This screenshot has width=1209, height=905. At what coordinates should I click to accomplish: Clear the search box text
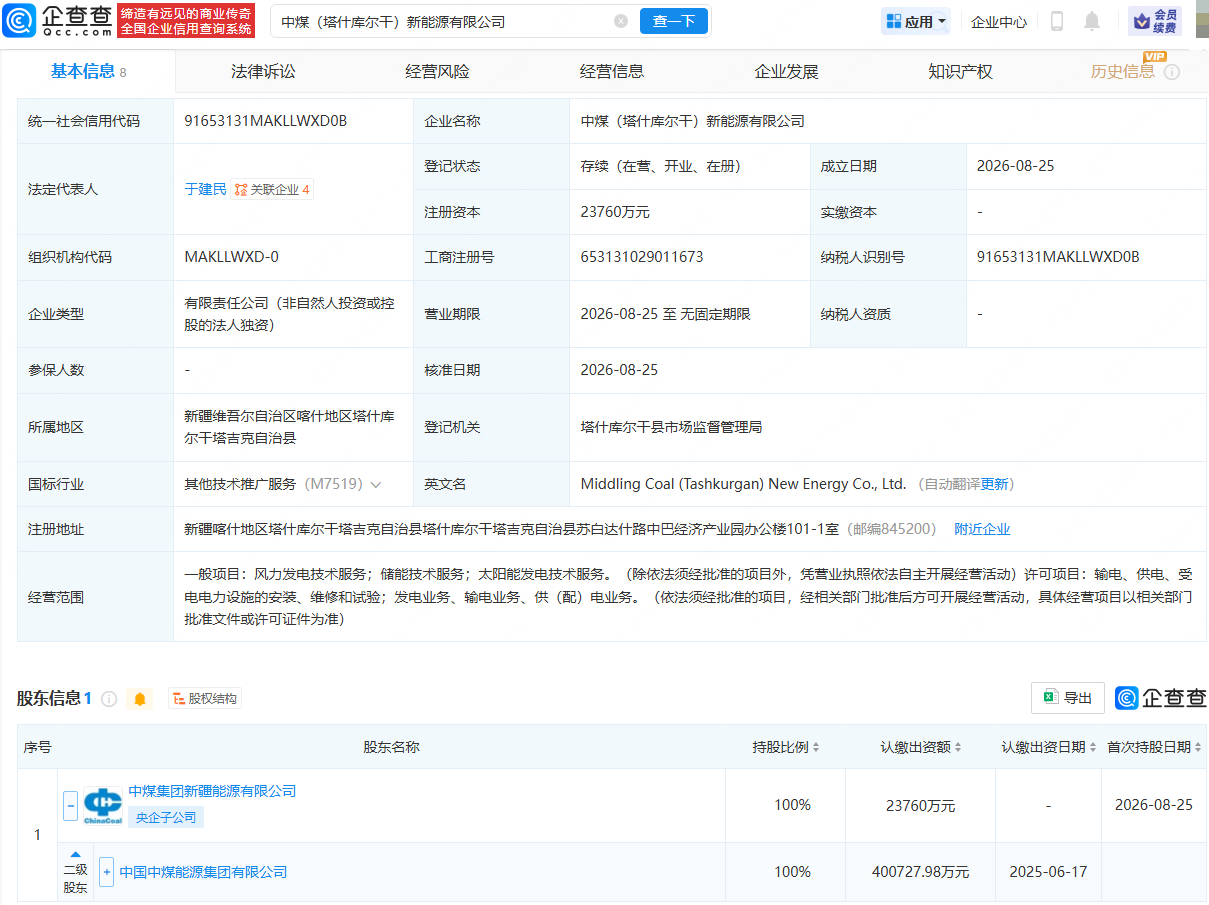pyautogui.click(x=621, y=21)
